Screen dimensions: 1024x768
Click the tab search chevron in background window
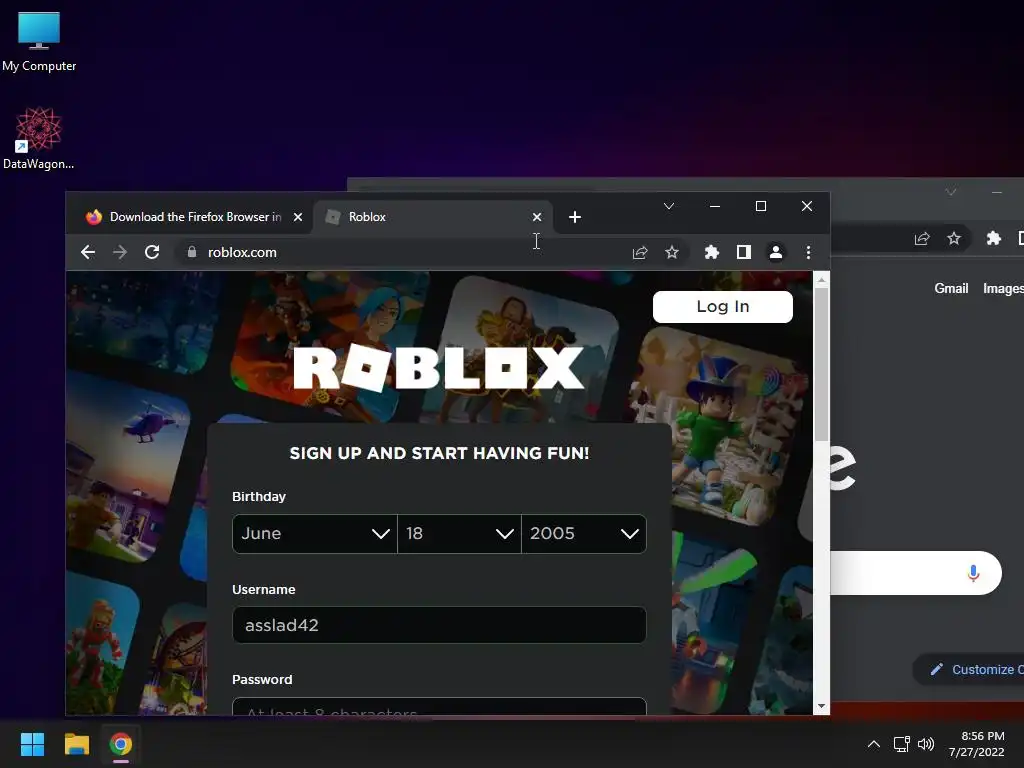tap(951, 192)
